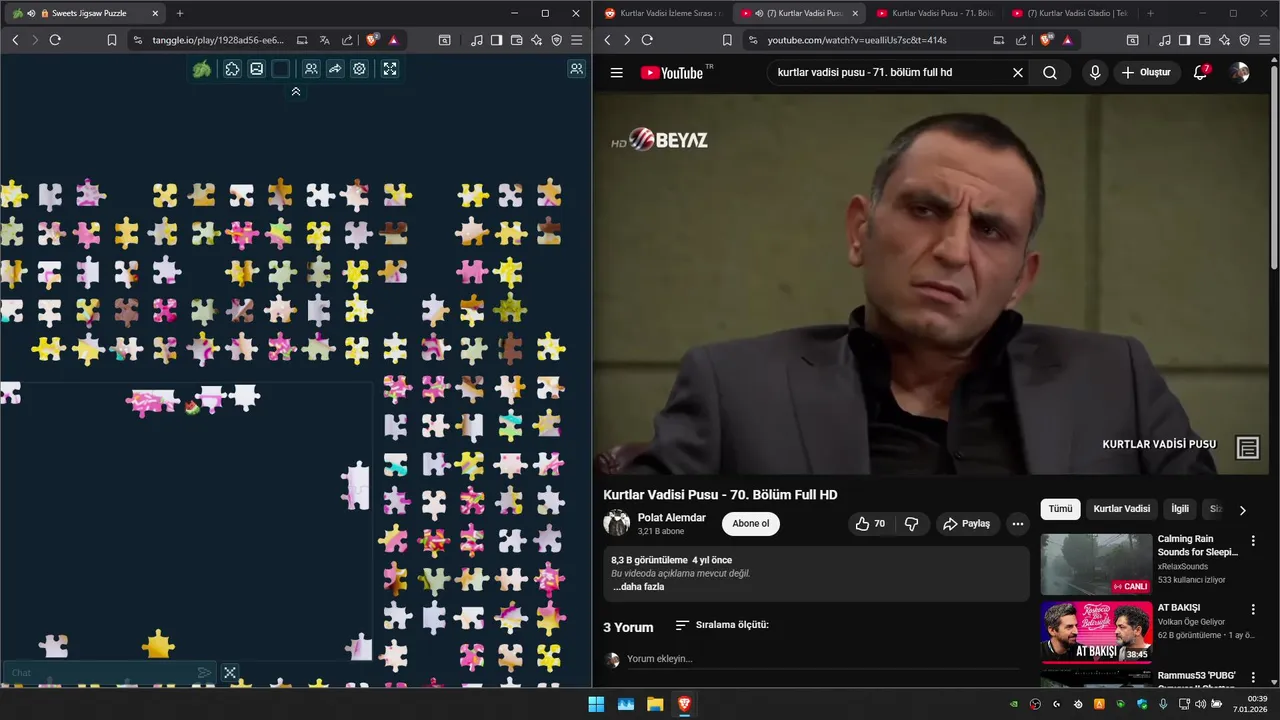This screenshot has height=720, width=1280.
Task: Share the Tanggle puzzle room
Action: 335,69
